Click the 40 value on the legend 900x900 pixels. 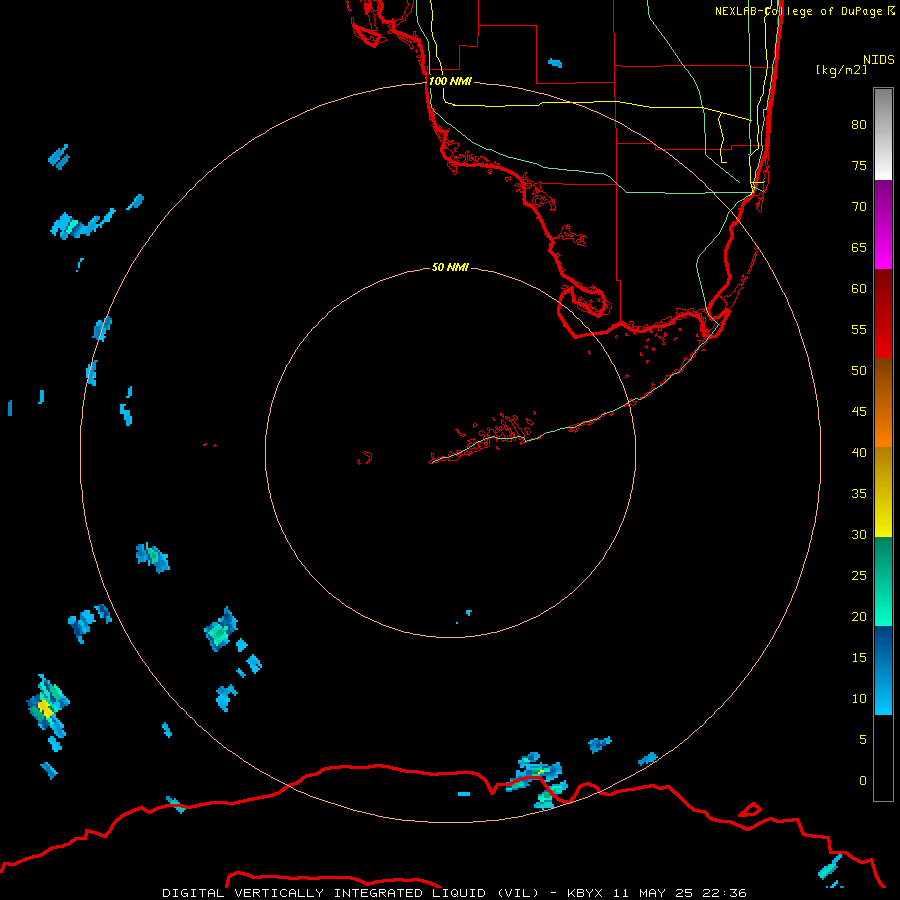pyautogui.click(x=859, y=453)
